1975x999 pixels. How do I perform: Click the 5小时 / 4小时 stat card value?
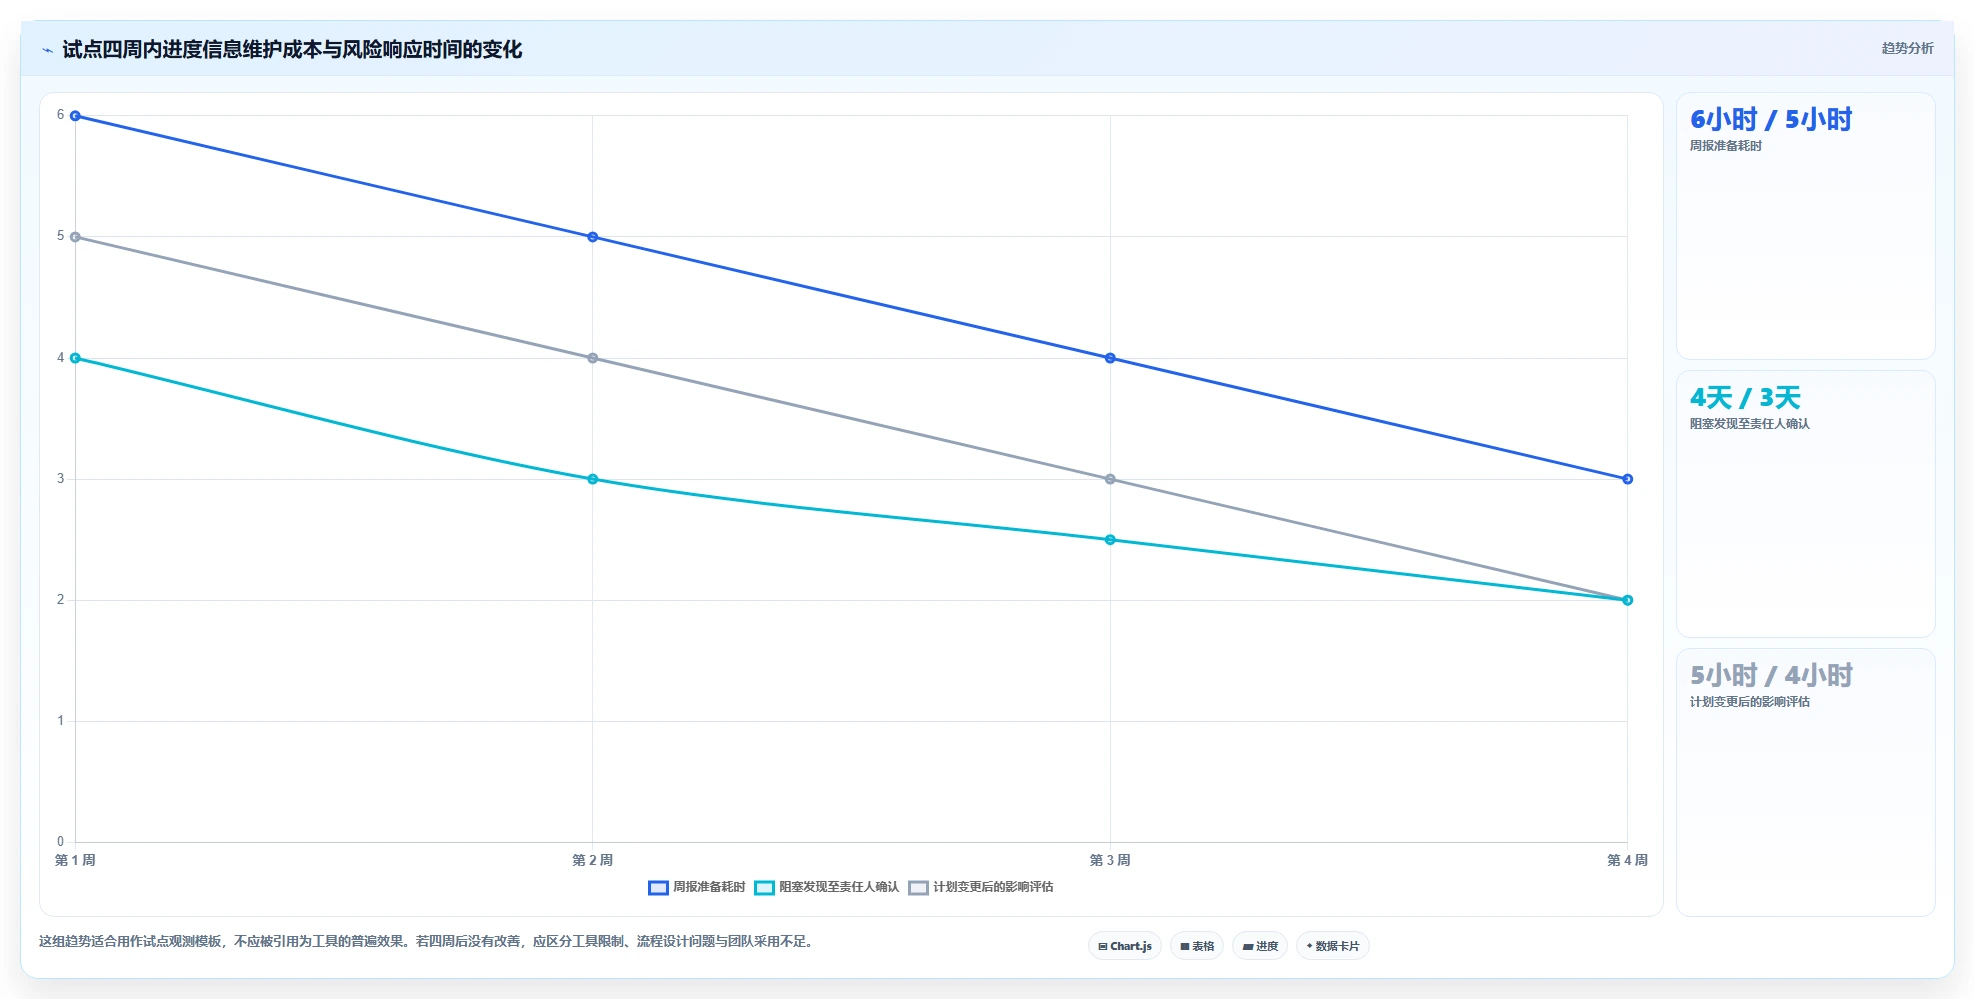point(1771,676)
